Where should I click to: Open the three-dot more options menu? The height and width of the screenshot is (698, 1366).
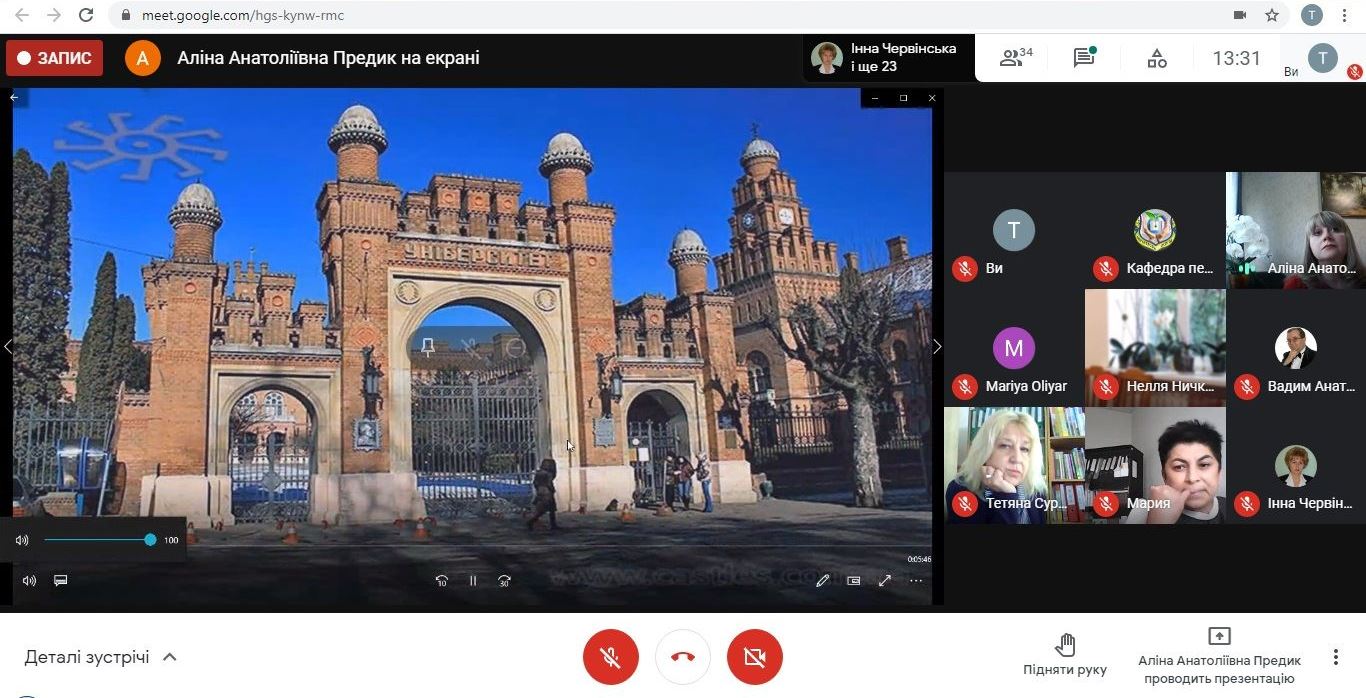1335,657
